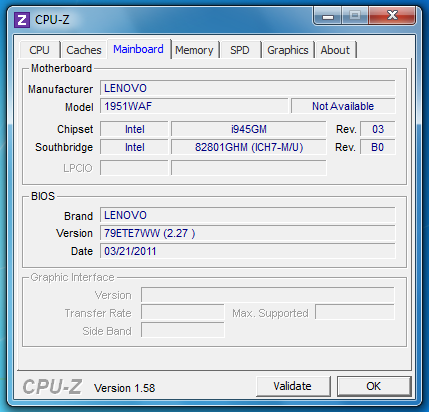Click chipset revision value 03
Screen dimensions: 429x412
point(378,129)
